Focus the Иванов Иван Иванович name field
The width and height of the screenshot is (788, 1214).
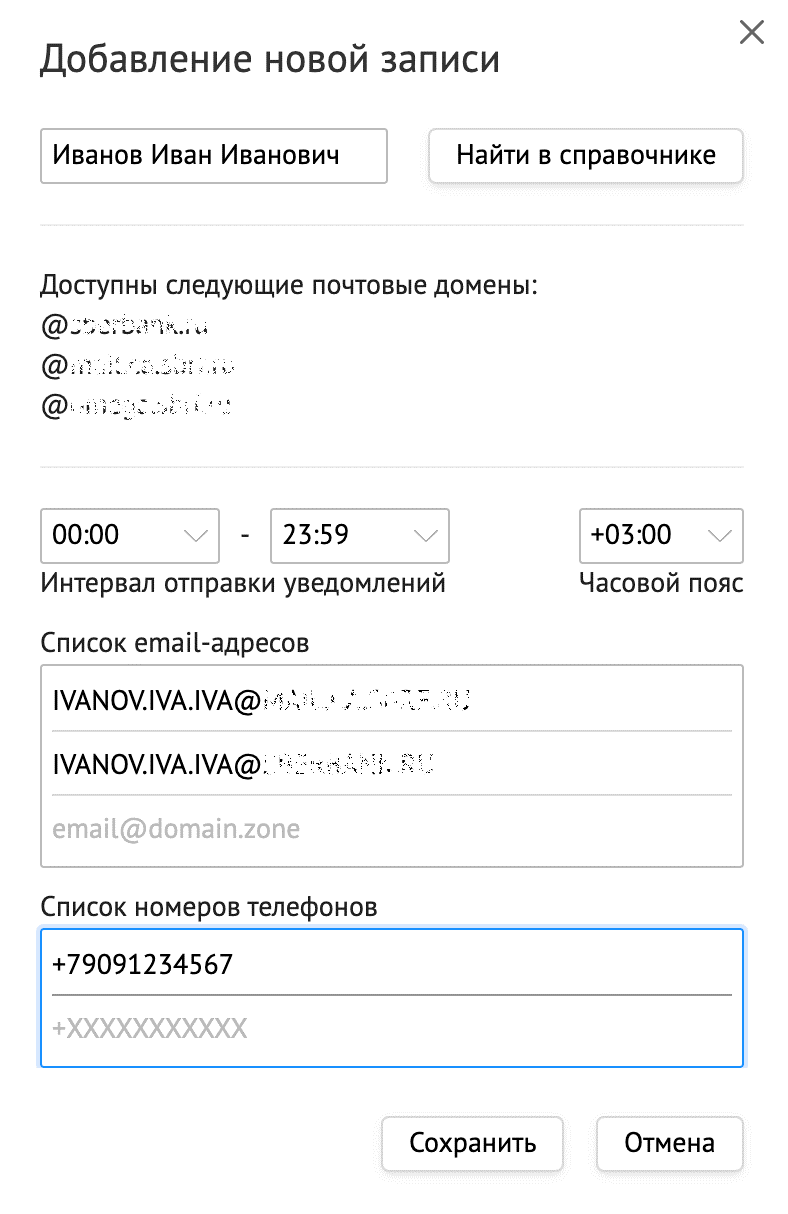coord(213,155)
